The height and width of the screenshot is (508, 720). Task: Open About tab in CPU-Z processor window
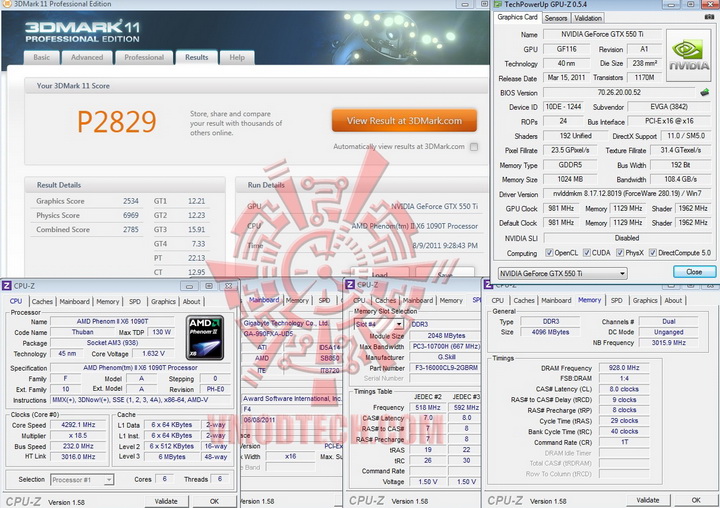tap(191, 301)
